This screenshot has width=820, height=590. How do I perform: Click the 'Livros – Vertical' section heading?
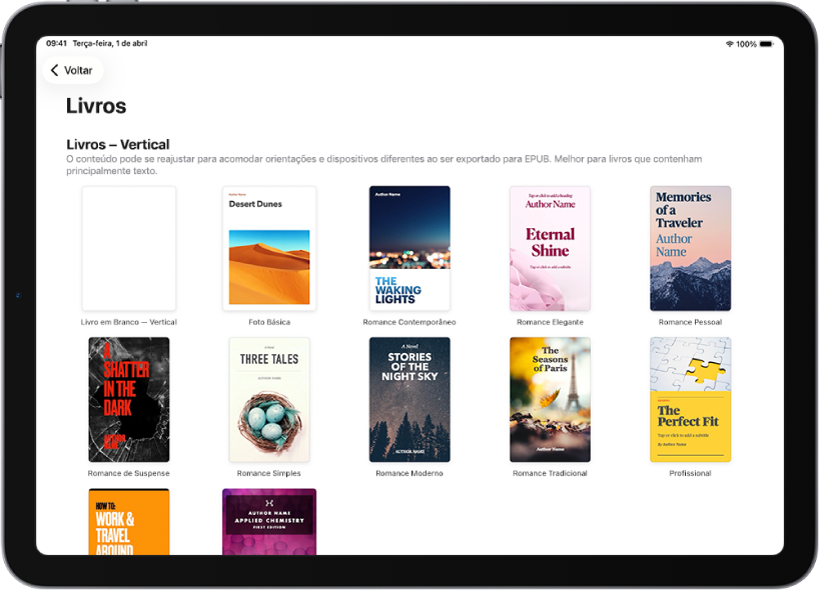(118, 144)
